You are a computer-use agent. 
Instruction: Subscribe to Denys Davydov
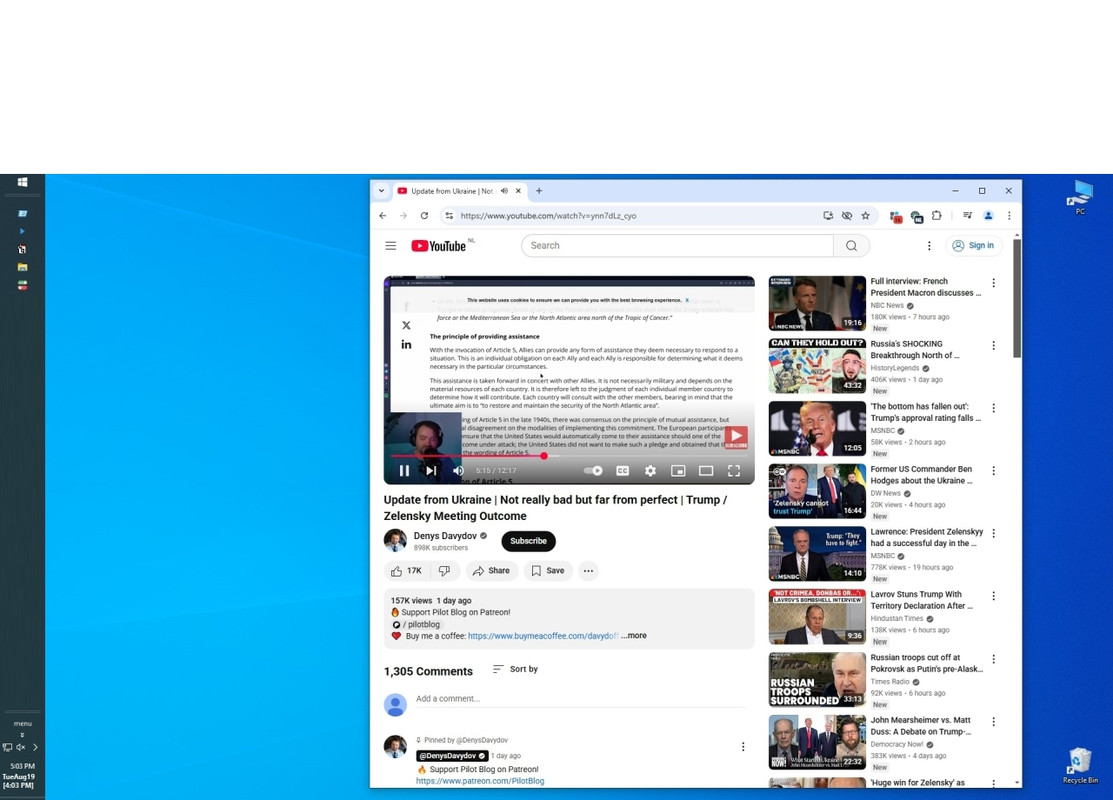click(529, 541)
